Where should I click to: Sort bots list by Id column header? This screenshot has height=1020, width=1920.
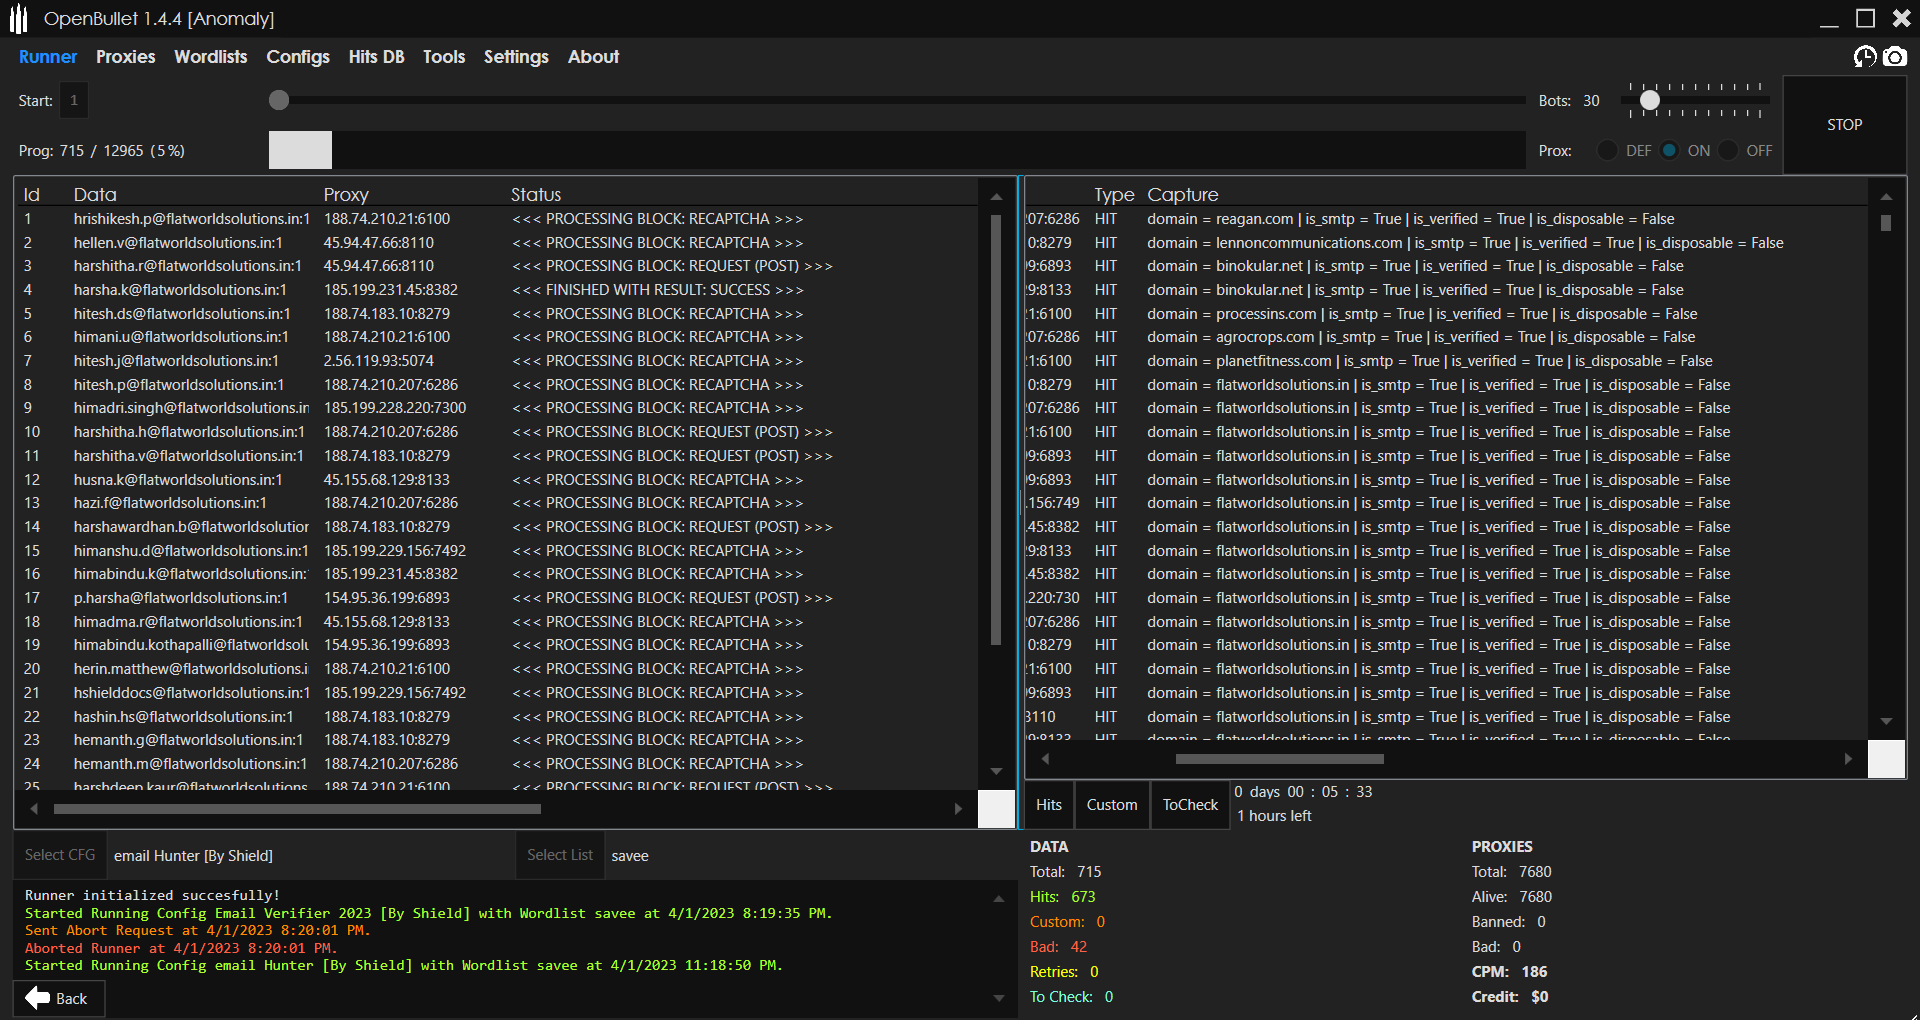32,195
